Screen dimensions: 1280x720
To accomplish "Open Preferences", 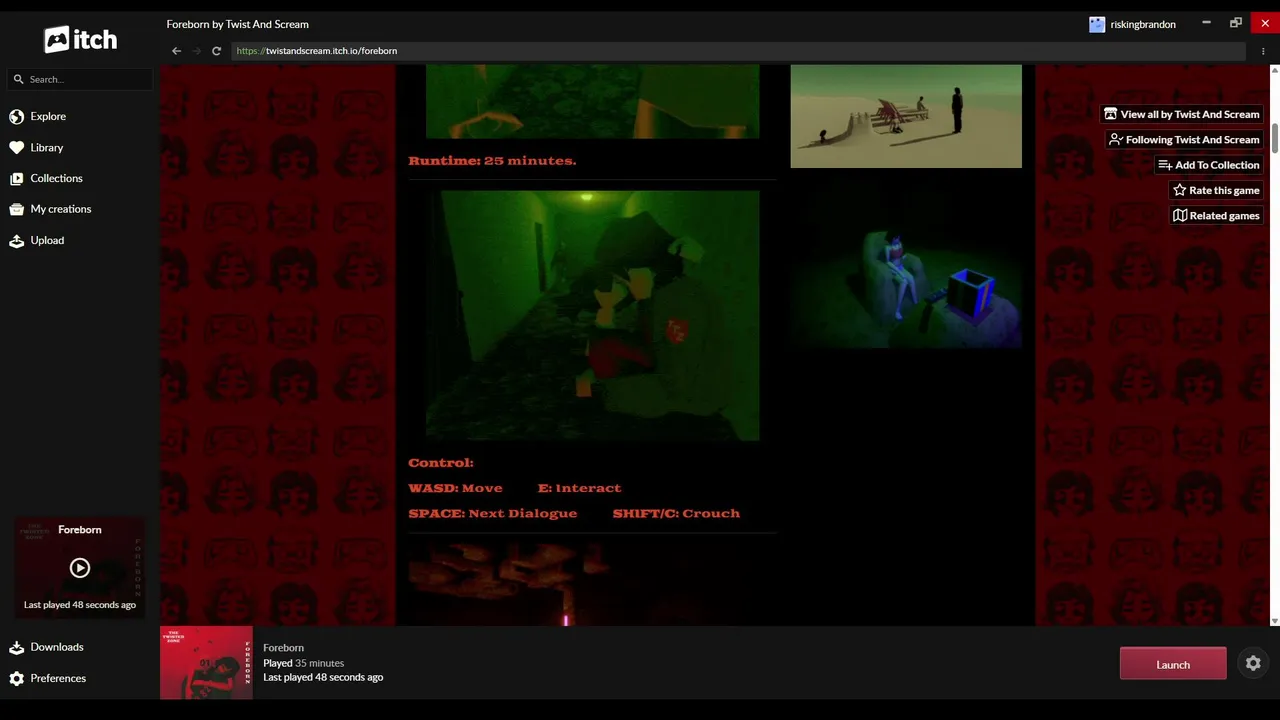I will pyautogui.click(x=58, y=678).
